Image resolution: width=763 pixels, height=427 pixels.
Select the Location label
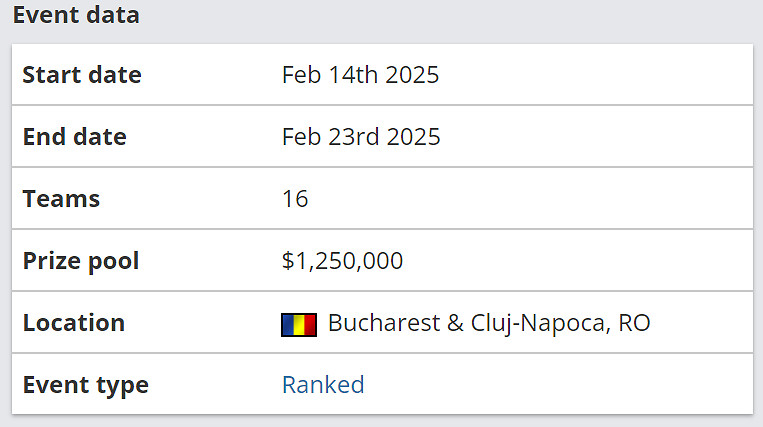pos(74,323)
